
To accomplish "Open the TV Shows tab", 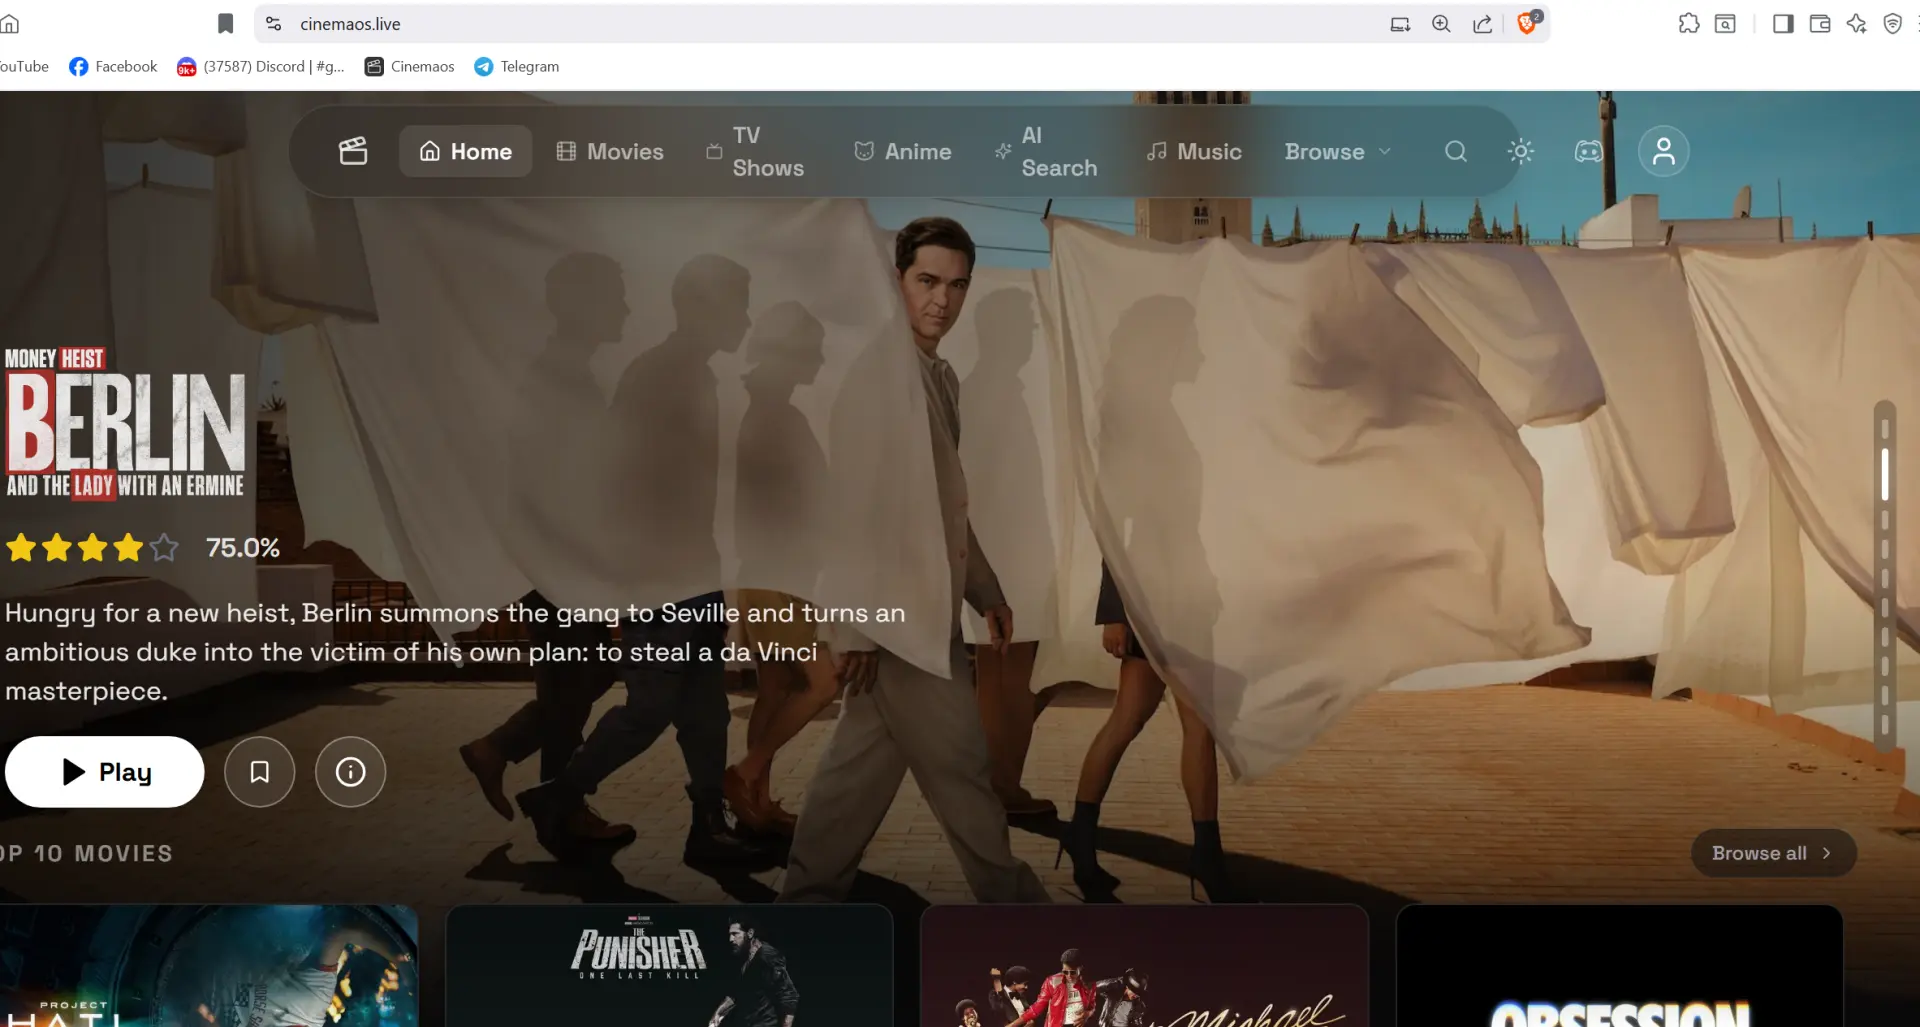I will coord(755,151).
